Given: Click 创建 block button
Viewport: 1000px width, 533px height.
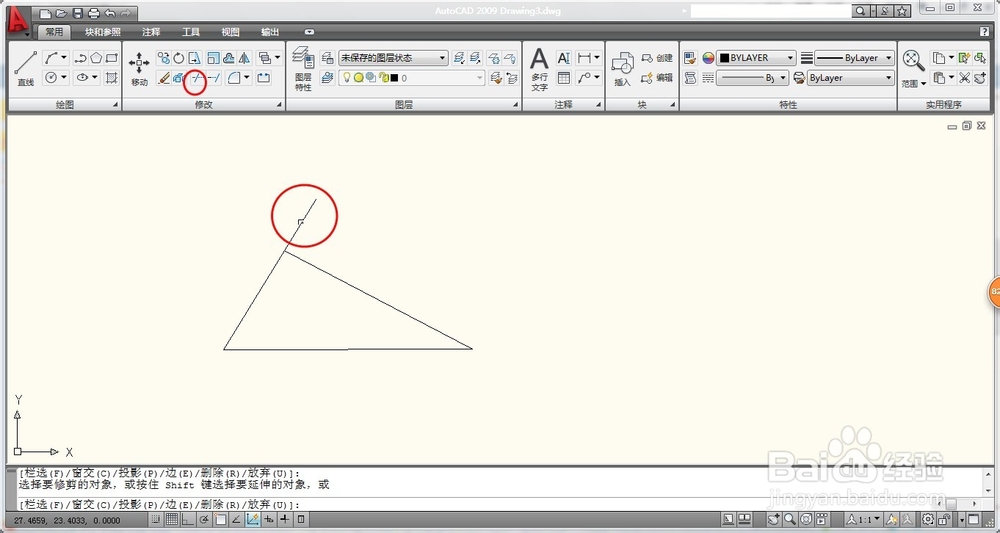Looking at the screenshot, I should coord(657,58).
